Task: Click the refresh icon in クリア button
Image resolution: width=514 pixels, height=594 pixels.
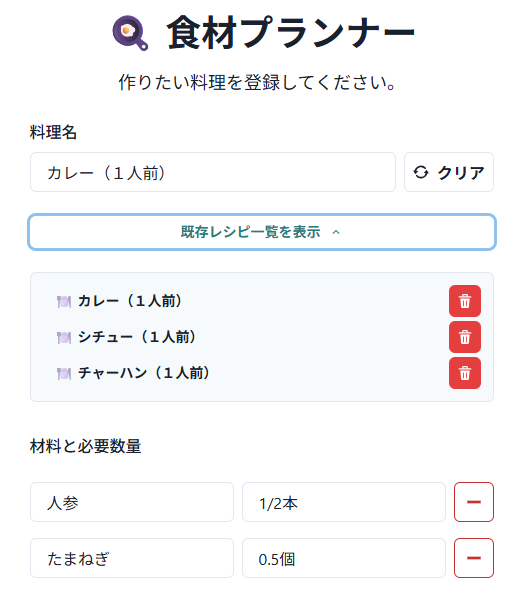Action: click(420, 172)
